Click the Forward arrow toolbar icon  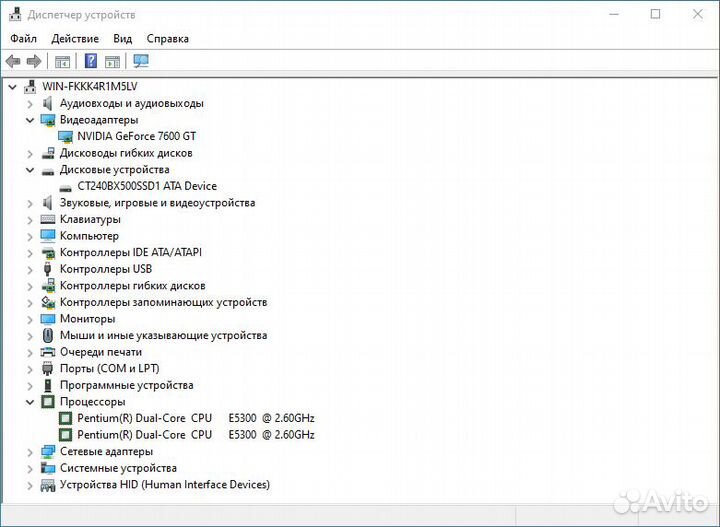click(x=34, y=61)
